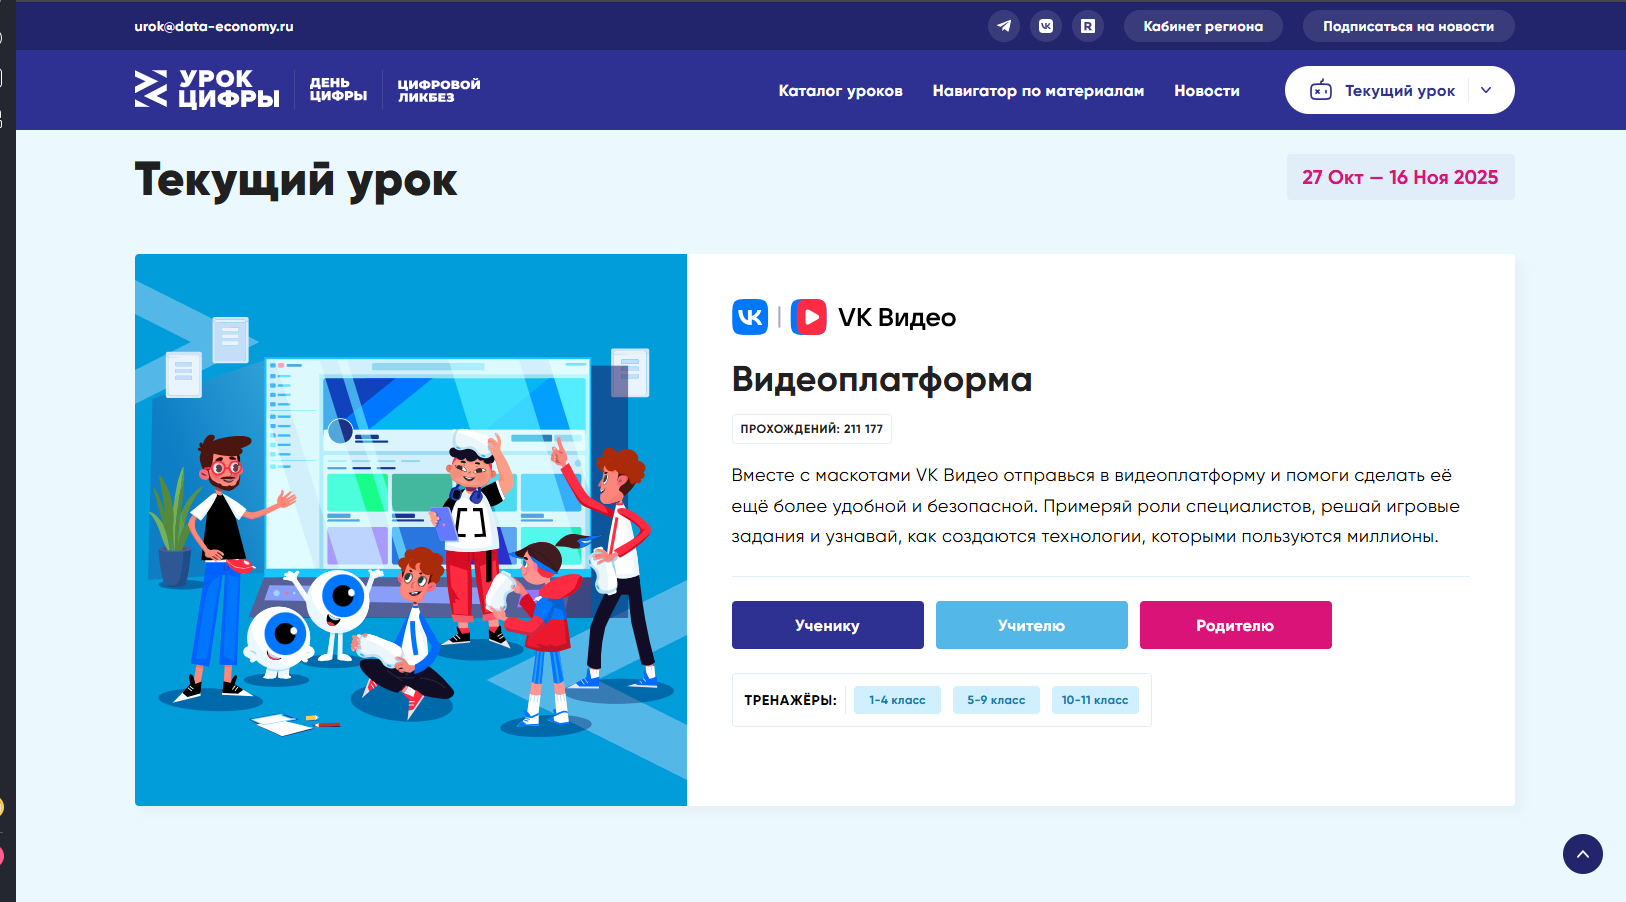
Task: Open the Telegram social icon
Action: click(x=1004, y=26)
